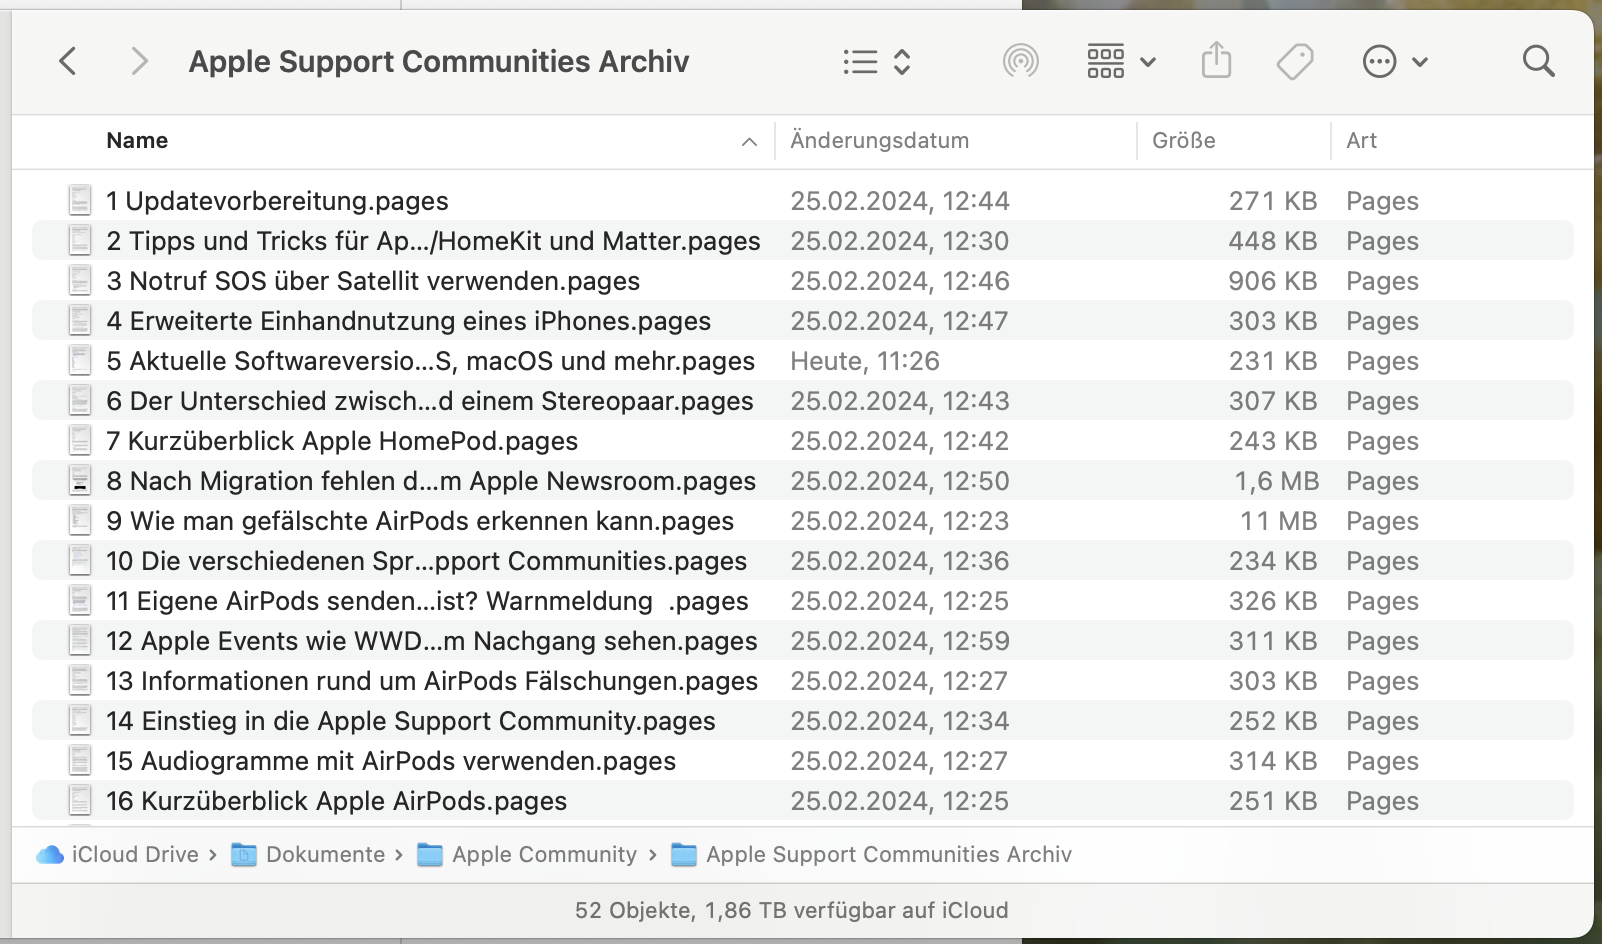Select file 1 Updatevorbereitung.pages
The height and width of the screenshot is (944, 1602).
277,201
